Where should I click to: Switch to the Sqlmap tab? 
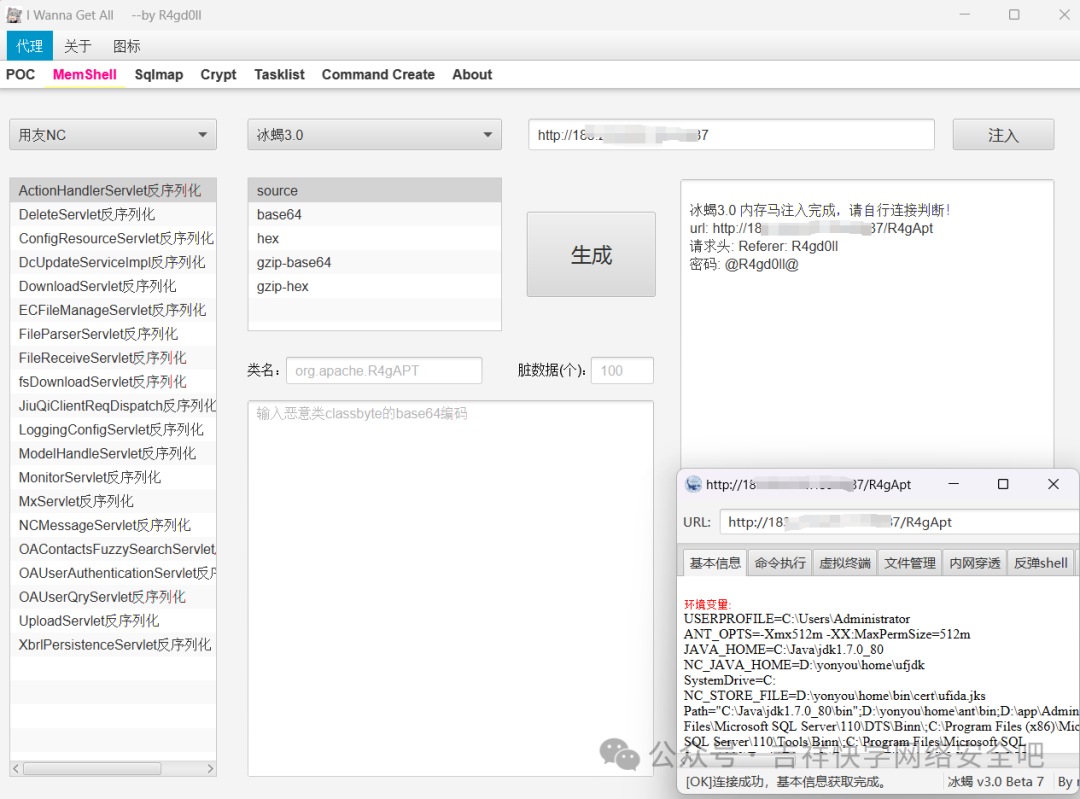(159, 74)
